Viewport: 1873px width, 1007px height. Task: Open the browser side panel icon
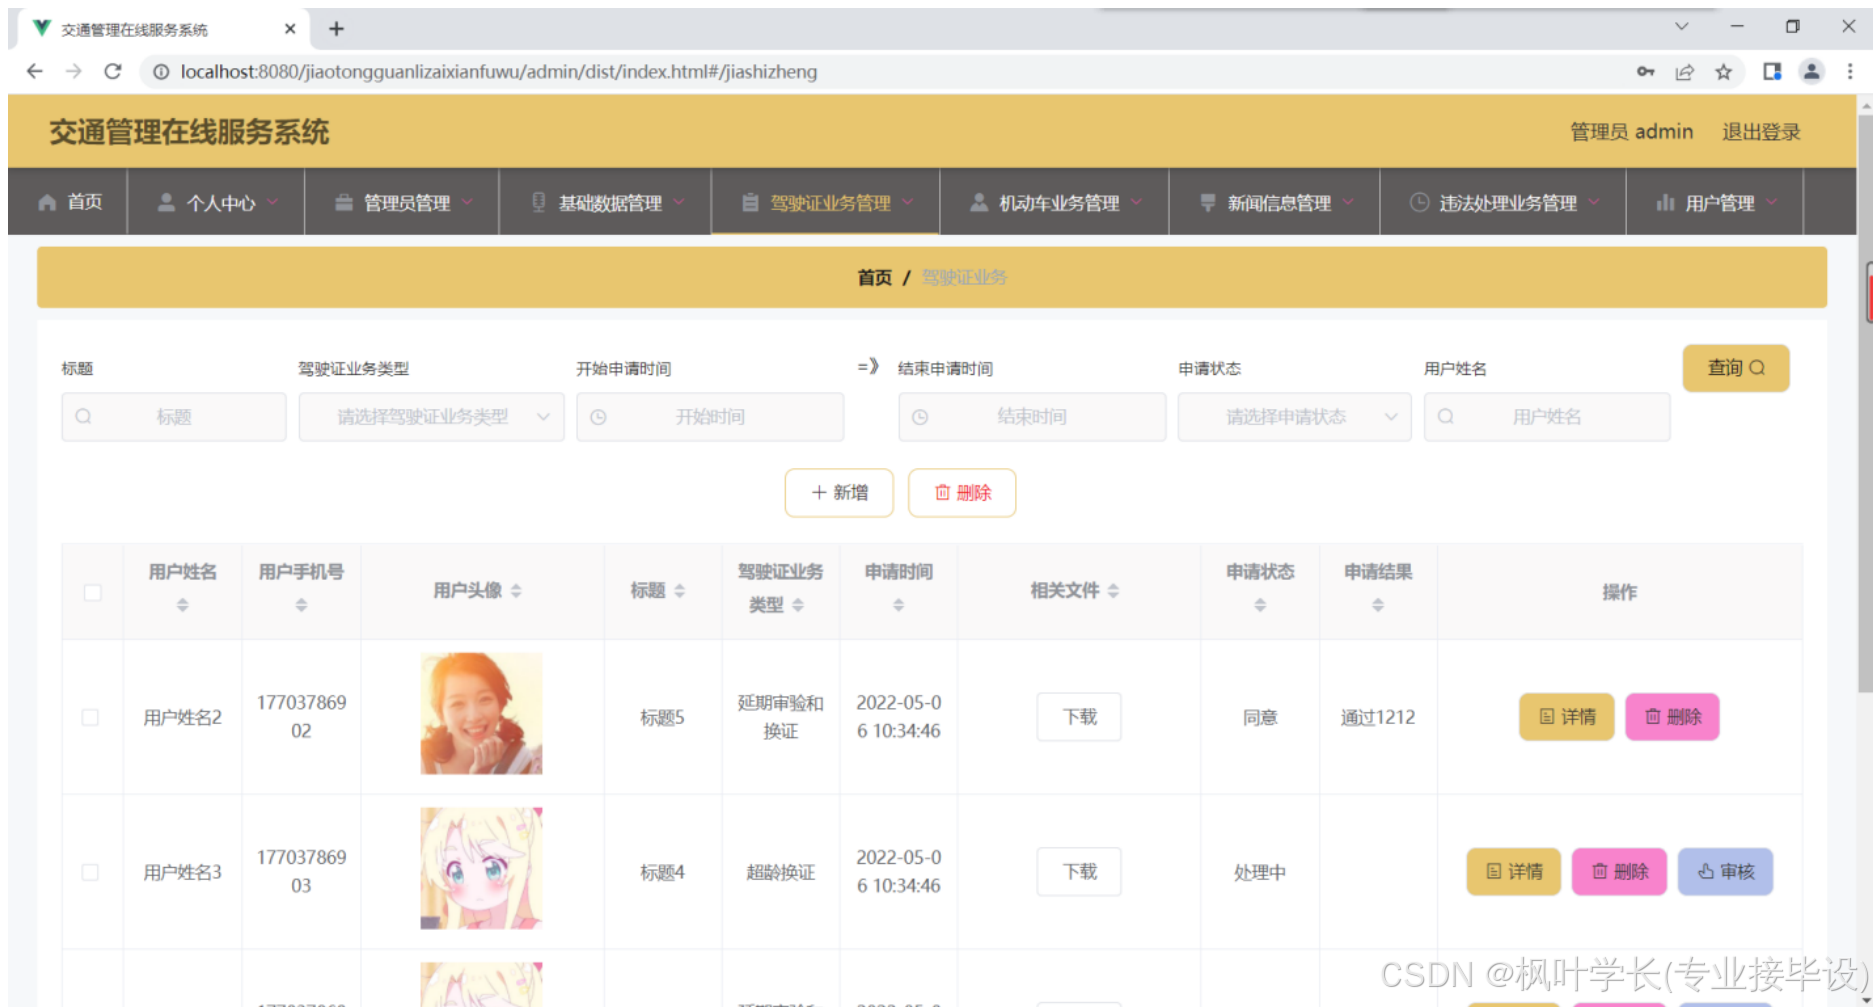point(1772,72)
